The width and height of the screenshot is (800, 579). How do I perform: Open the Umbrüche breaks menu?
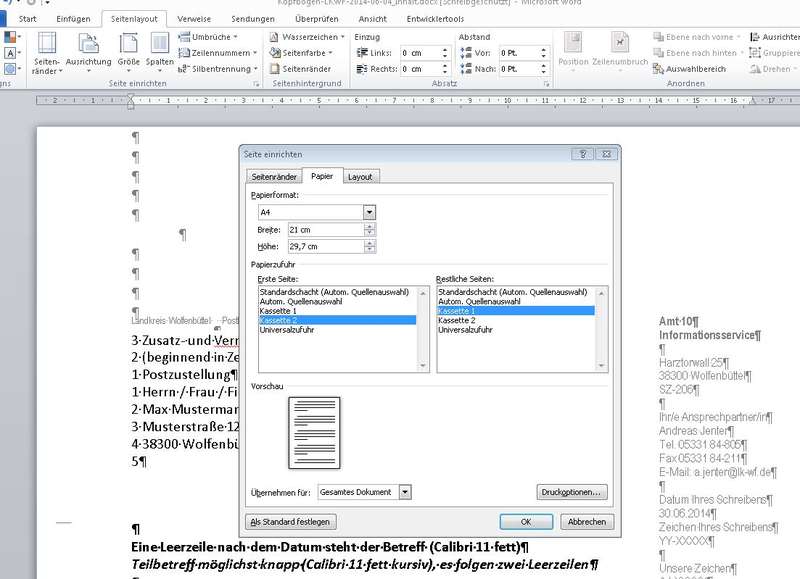click(x=208, y=37)
